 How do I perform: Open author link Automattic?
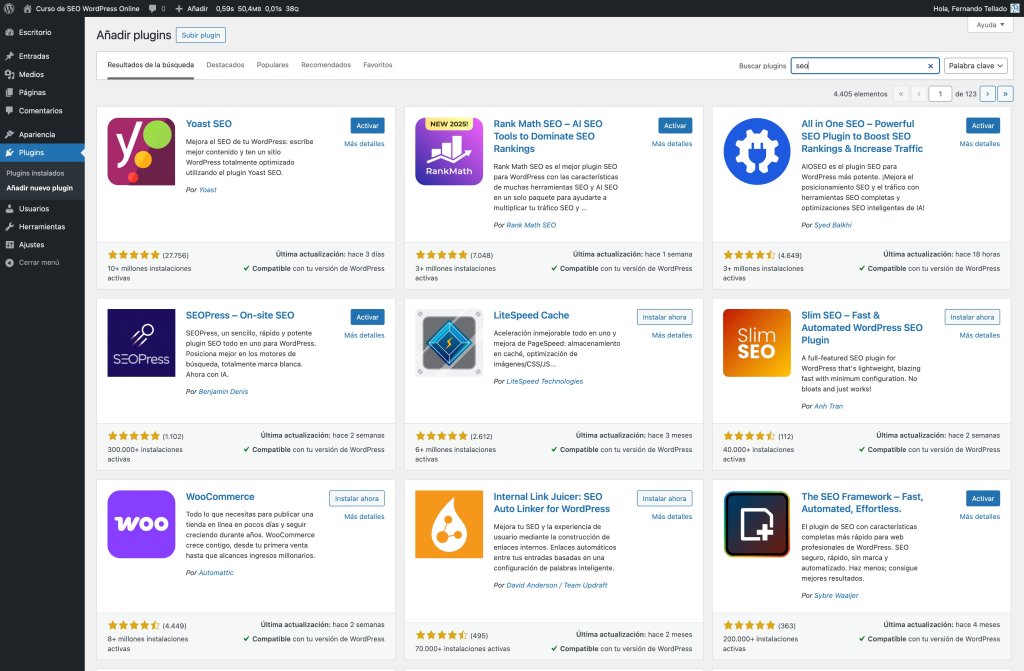[x=216, y=572]
